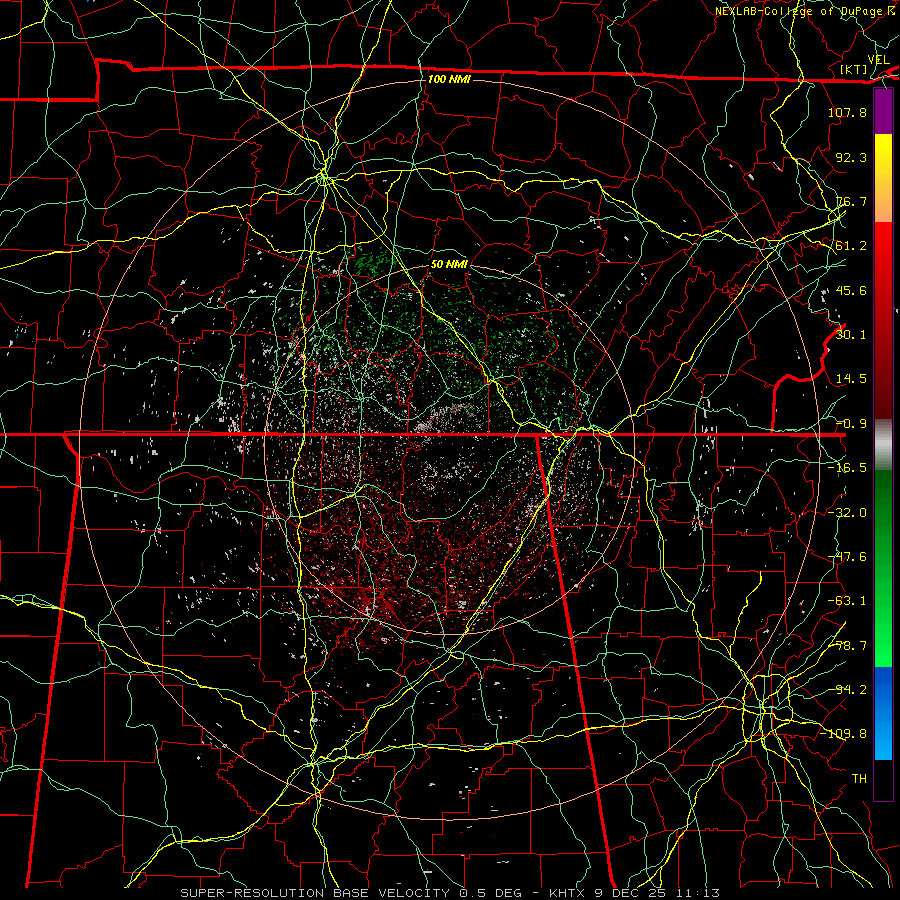This screenshot has height=900, width=900.
Task: Click the Super-Resolution Base Velocity caption text
Action: 449,893
